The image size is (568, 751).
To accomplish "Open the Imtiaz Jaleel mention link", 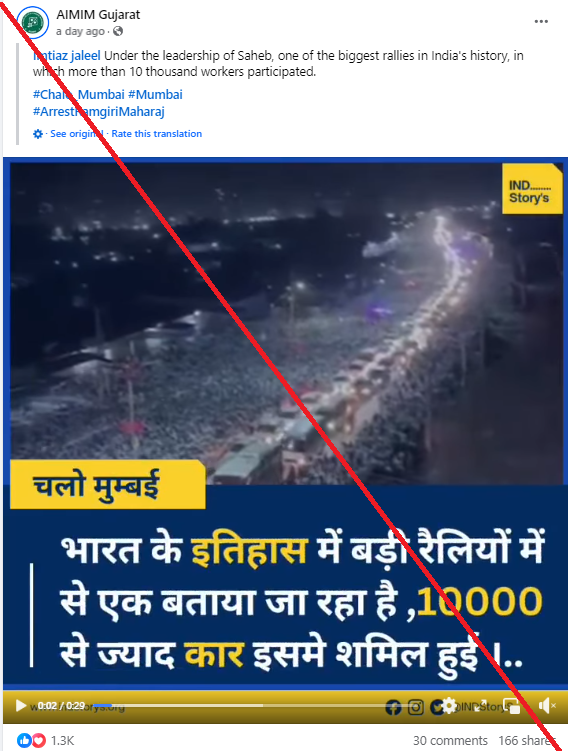I will point(67,56).
